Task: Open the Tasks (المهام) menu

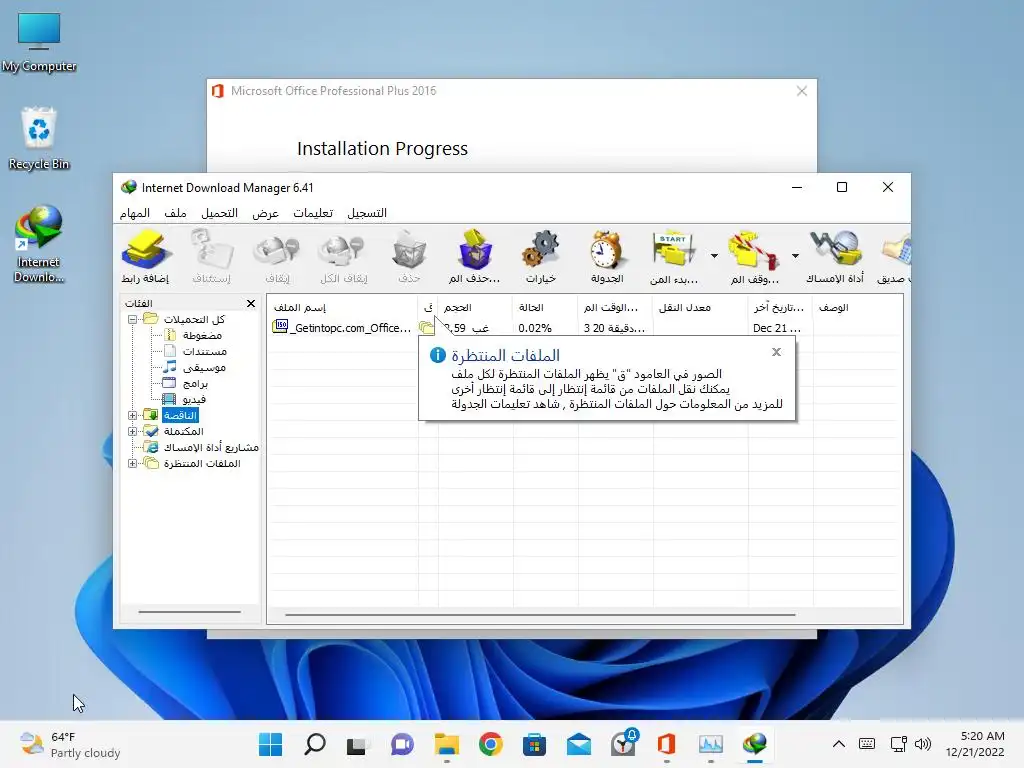Action: [x=135, y=213]
